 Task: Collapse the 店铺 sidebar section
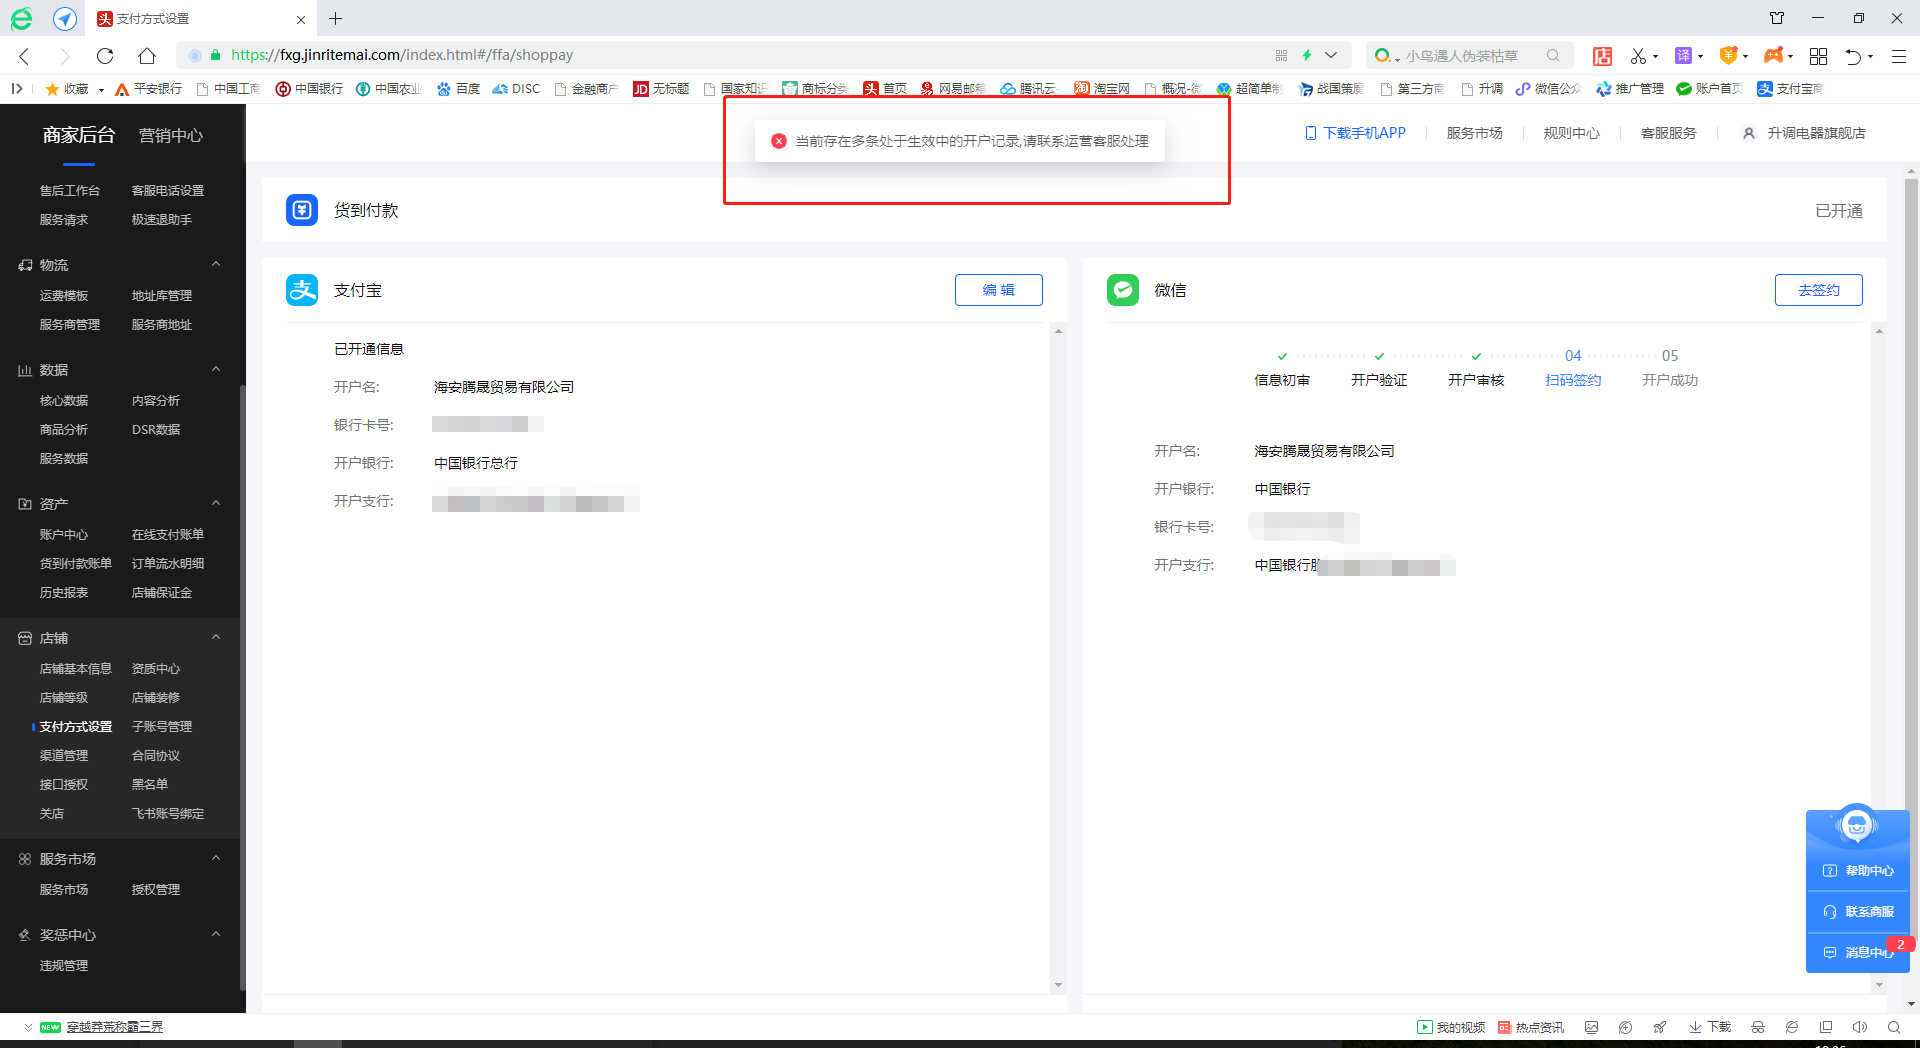coord(216,637)
